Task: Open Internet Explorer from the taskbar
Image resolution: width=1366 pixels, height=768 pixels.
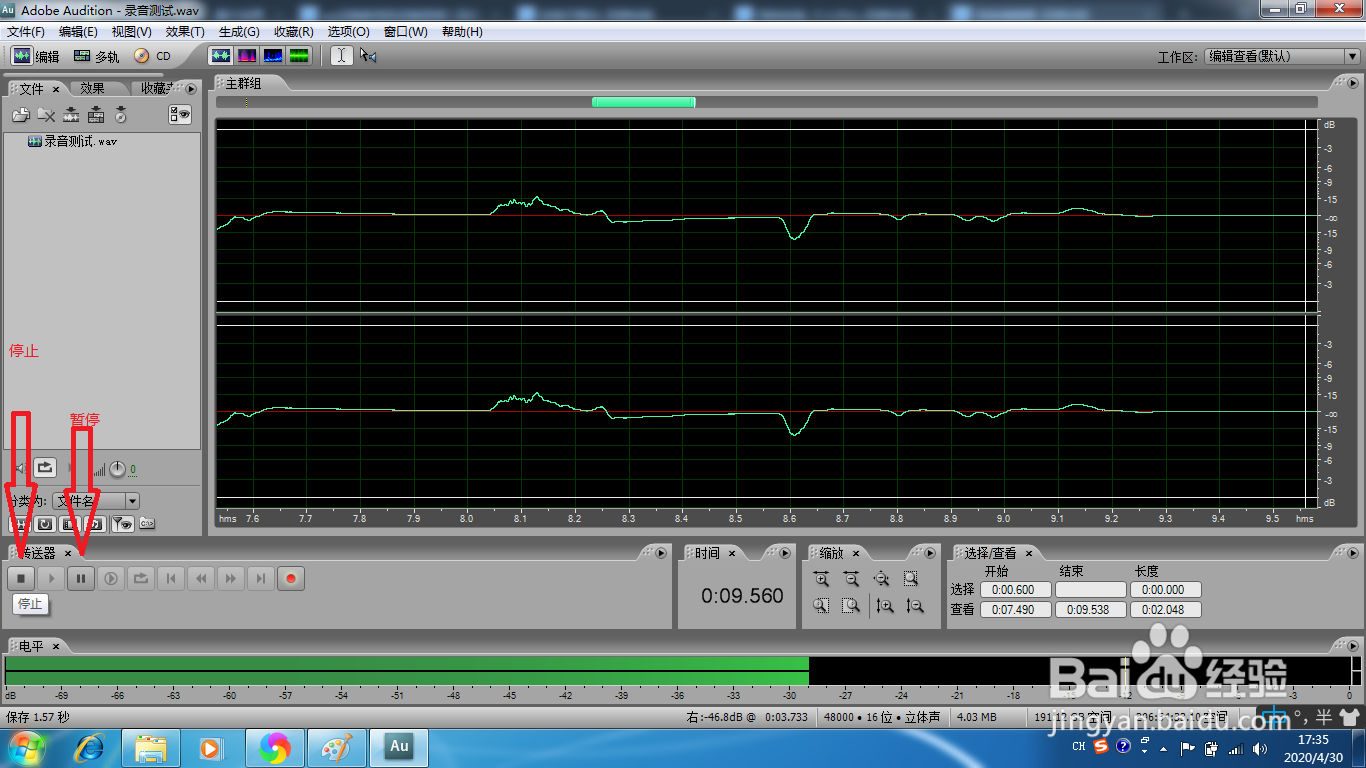Action: [x=90, y=747]
